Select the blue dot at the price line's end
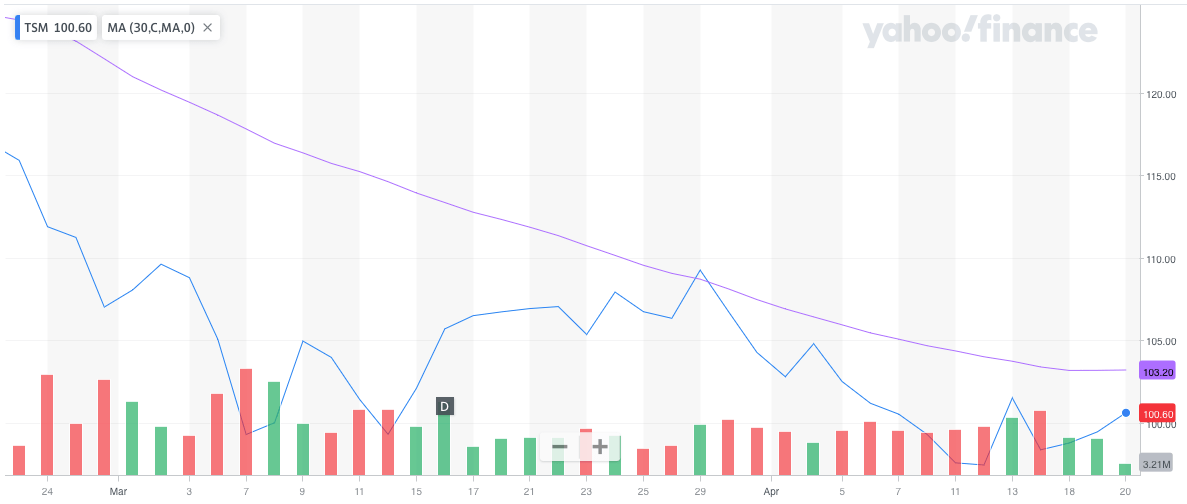The width and height of the screenshot is (1187, 504). pos(1126,413)
